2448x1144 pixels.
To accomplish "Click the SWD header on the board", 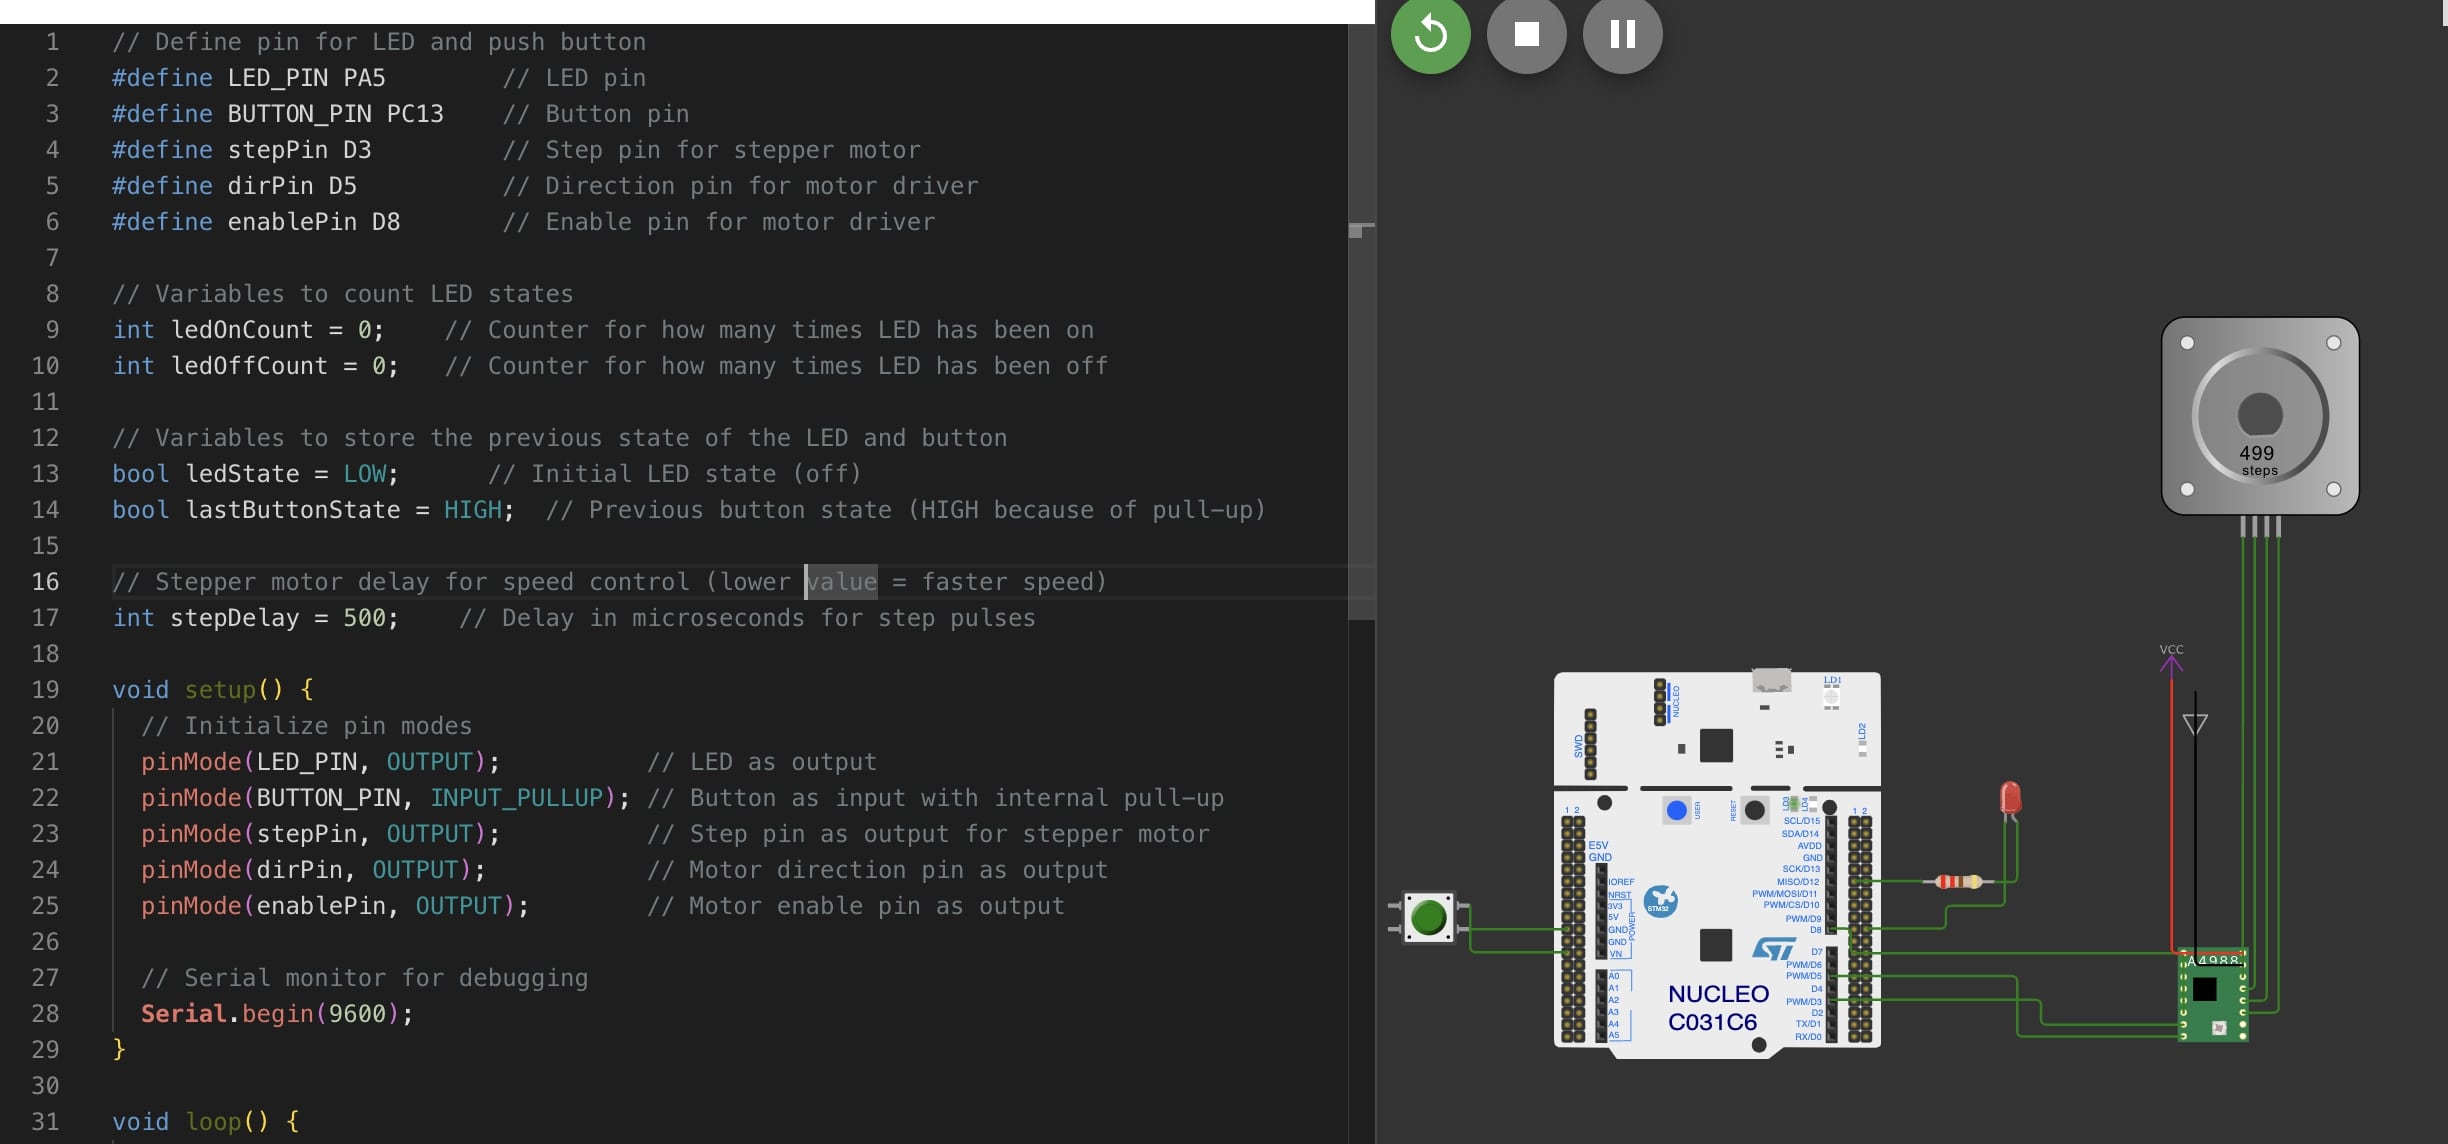I will [x=1590, y=744].
